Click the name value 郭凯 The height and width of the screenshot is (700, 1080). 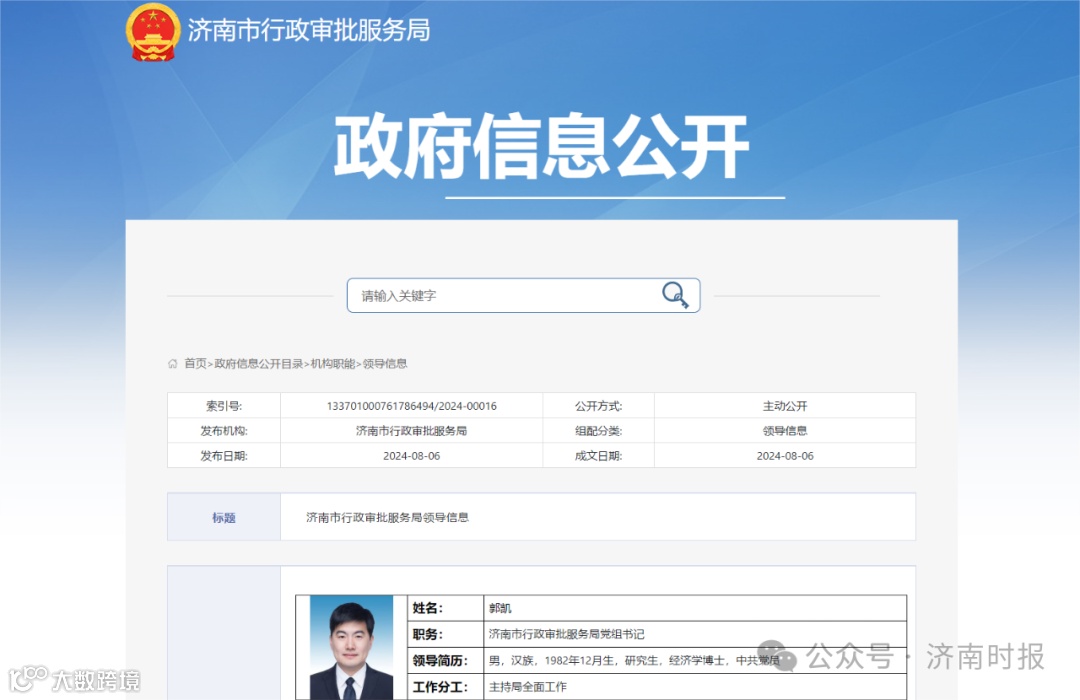500,608
